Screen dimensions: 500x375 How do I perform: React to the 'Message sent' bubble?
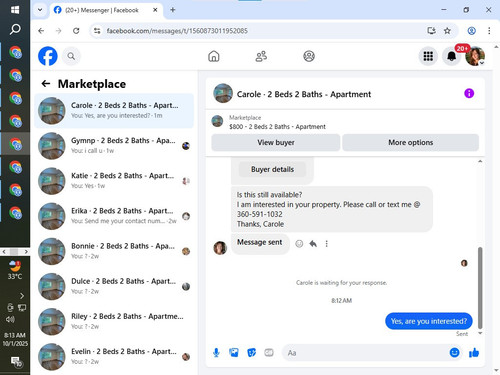[299, 244]
